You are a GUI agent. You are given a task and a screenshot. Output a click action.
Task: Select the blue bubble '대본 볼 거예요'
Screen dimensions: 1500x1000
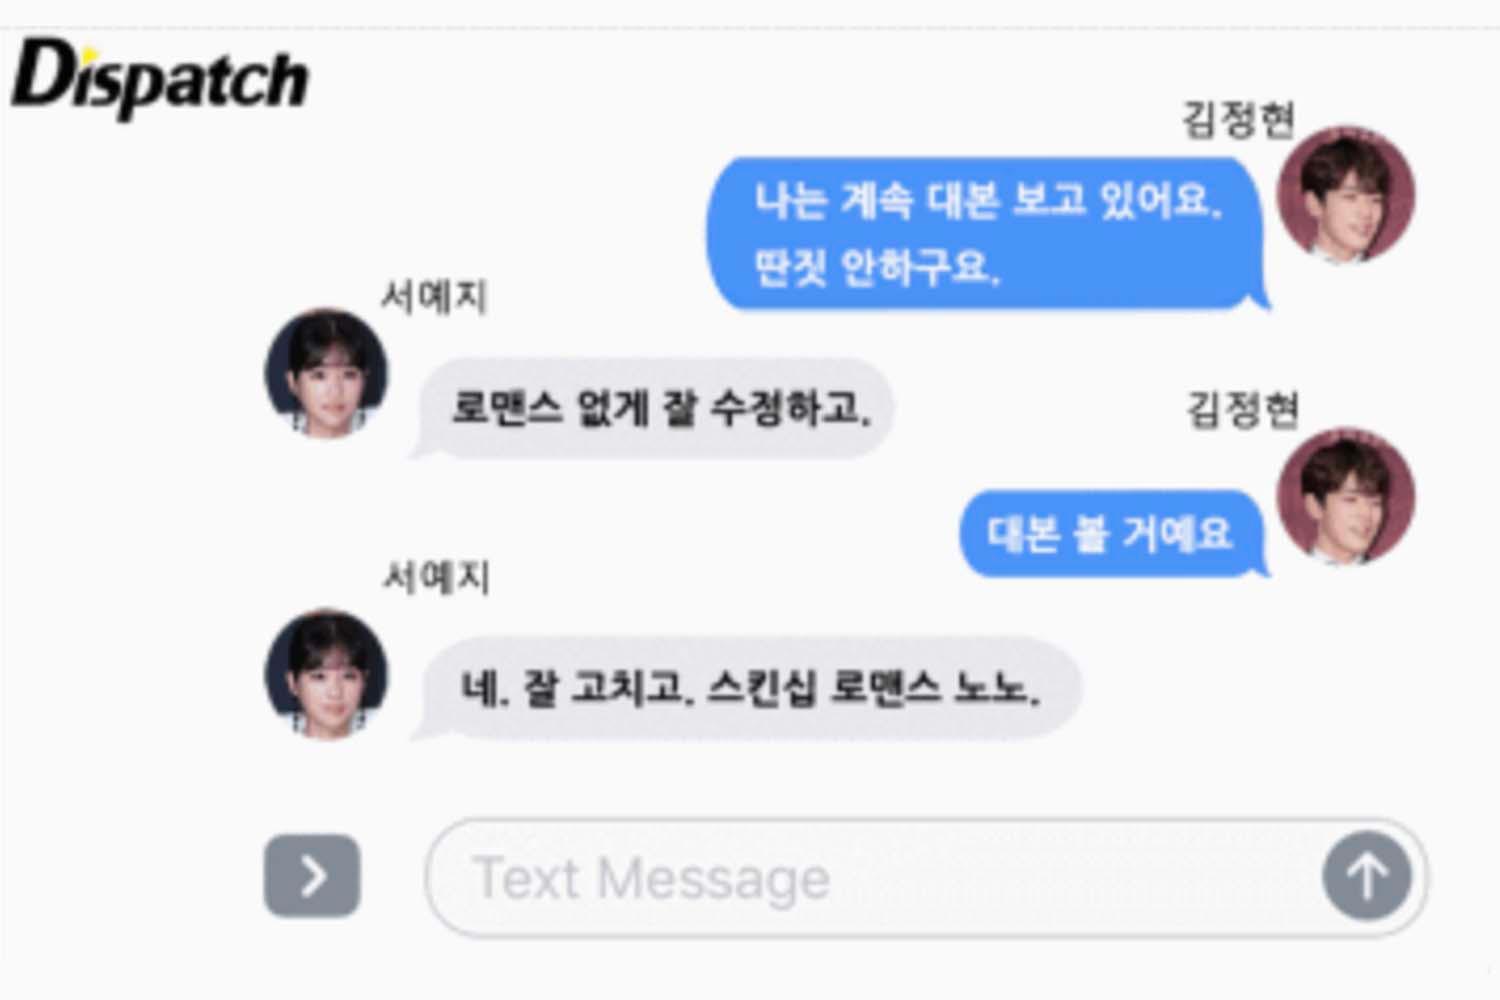pyautogui.click(x=1114, y=534)
